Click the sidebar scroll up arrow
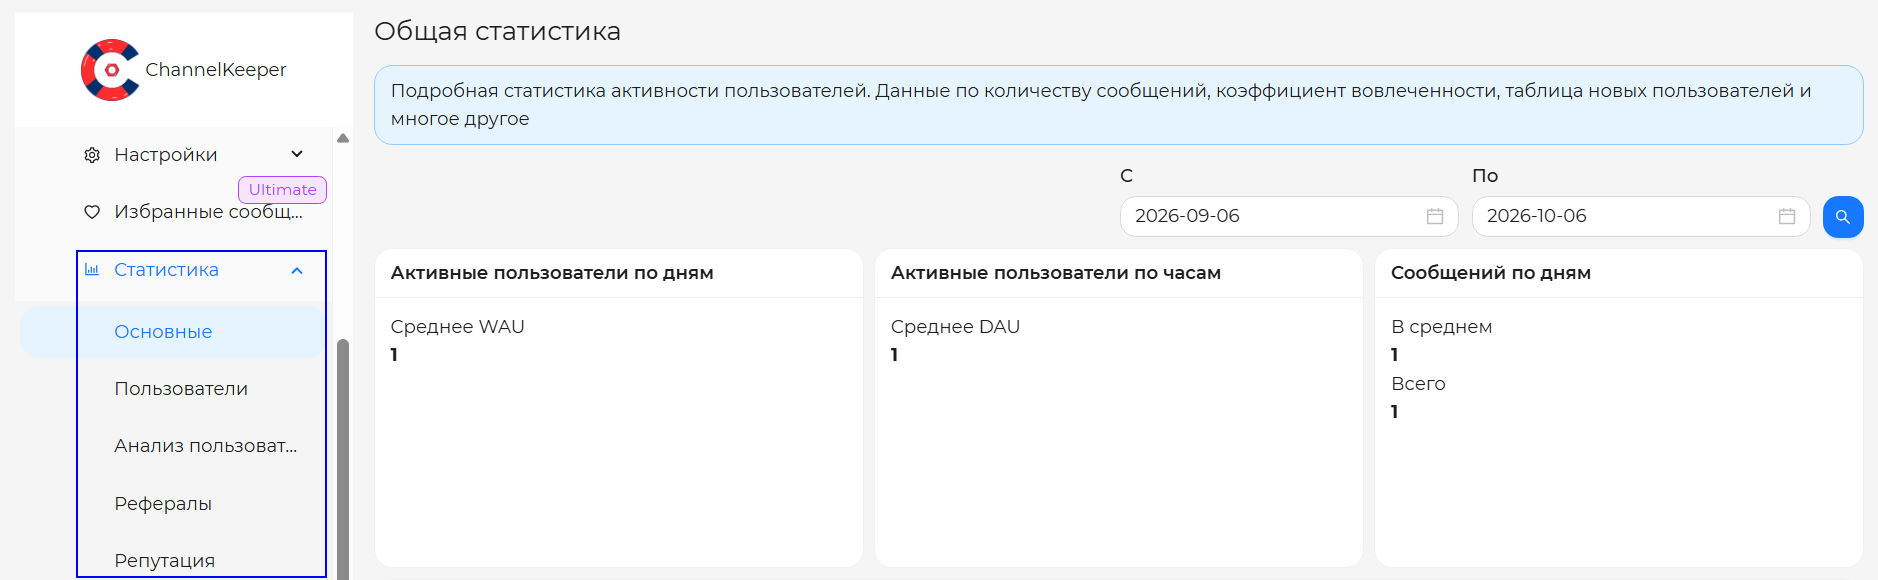This screenshot has width=1878, height=580. (343, 139)
